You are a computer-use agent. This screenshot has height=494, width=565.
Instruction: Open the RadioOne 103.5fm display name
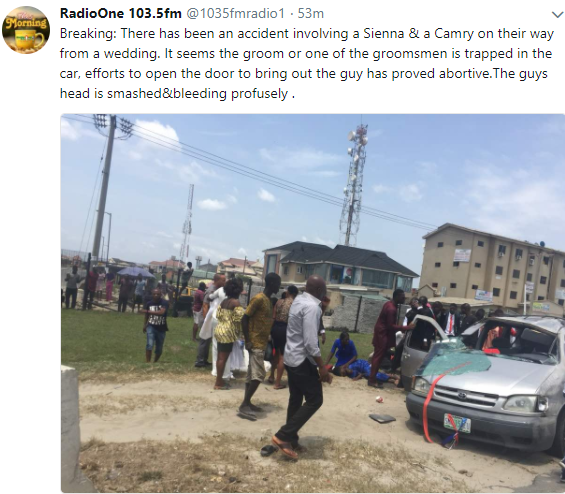click(120, 13)
